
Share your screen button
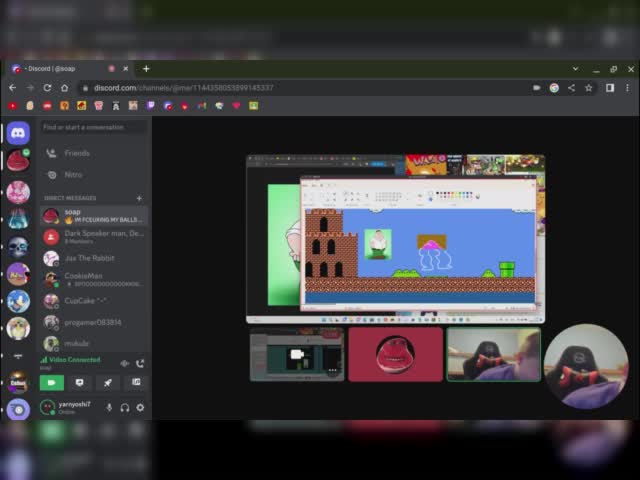pyautogui.click(x=80, y=383)
